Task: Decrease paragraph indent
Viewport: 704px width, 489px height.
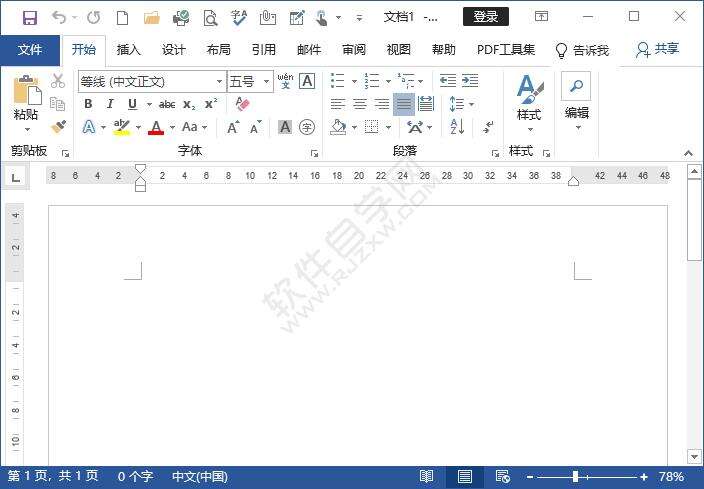Action: click(447, 81)
